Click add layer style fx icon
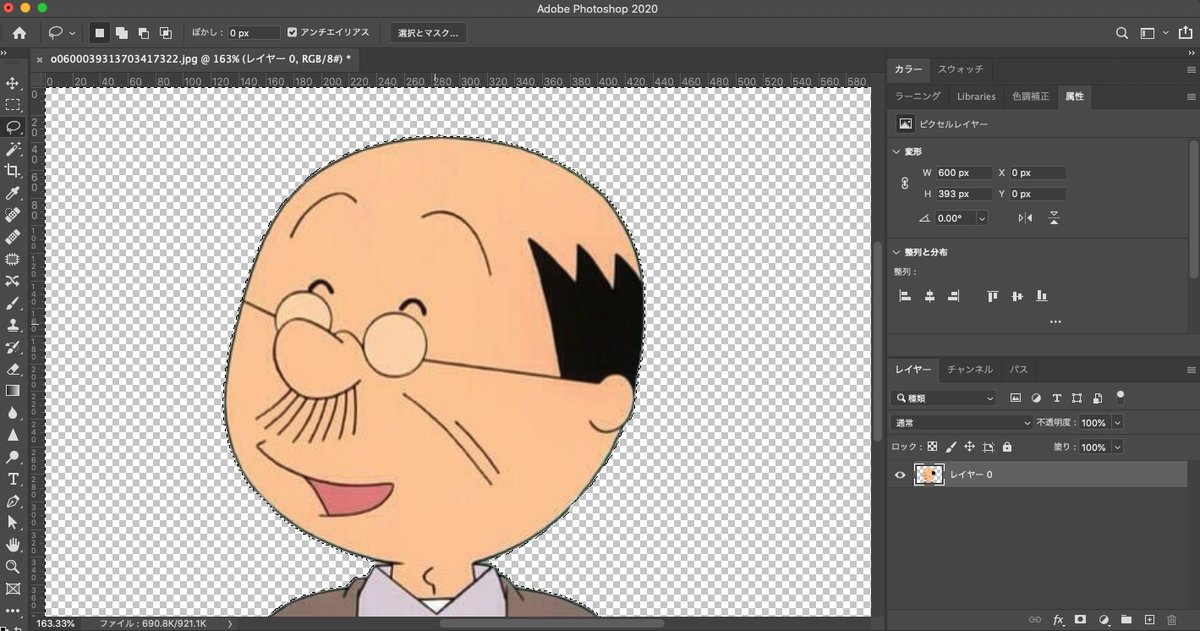Screen dimensions: 1200x631 pyautogui.click(x=1059, y=620)
